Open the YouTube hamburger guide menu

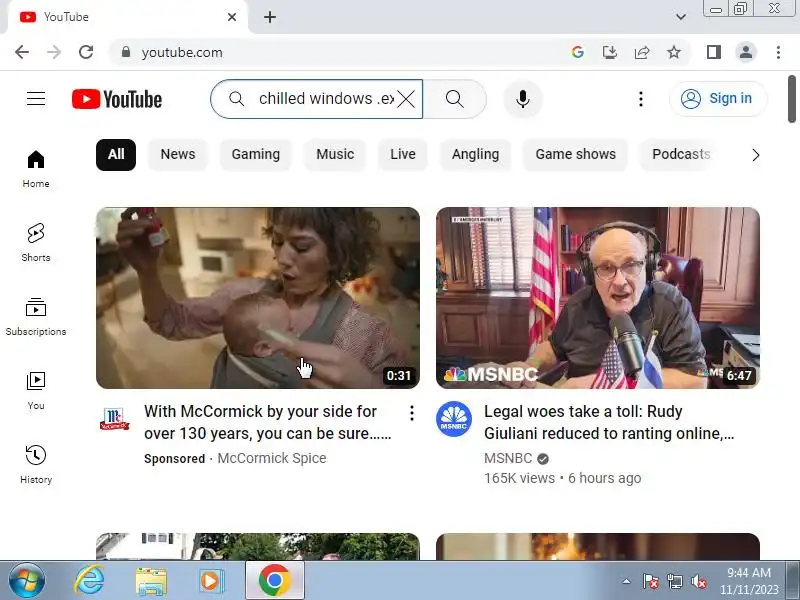tap(36, 98)
